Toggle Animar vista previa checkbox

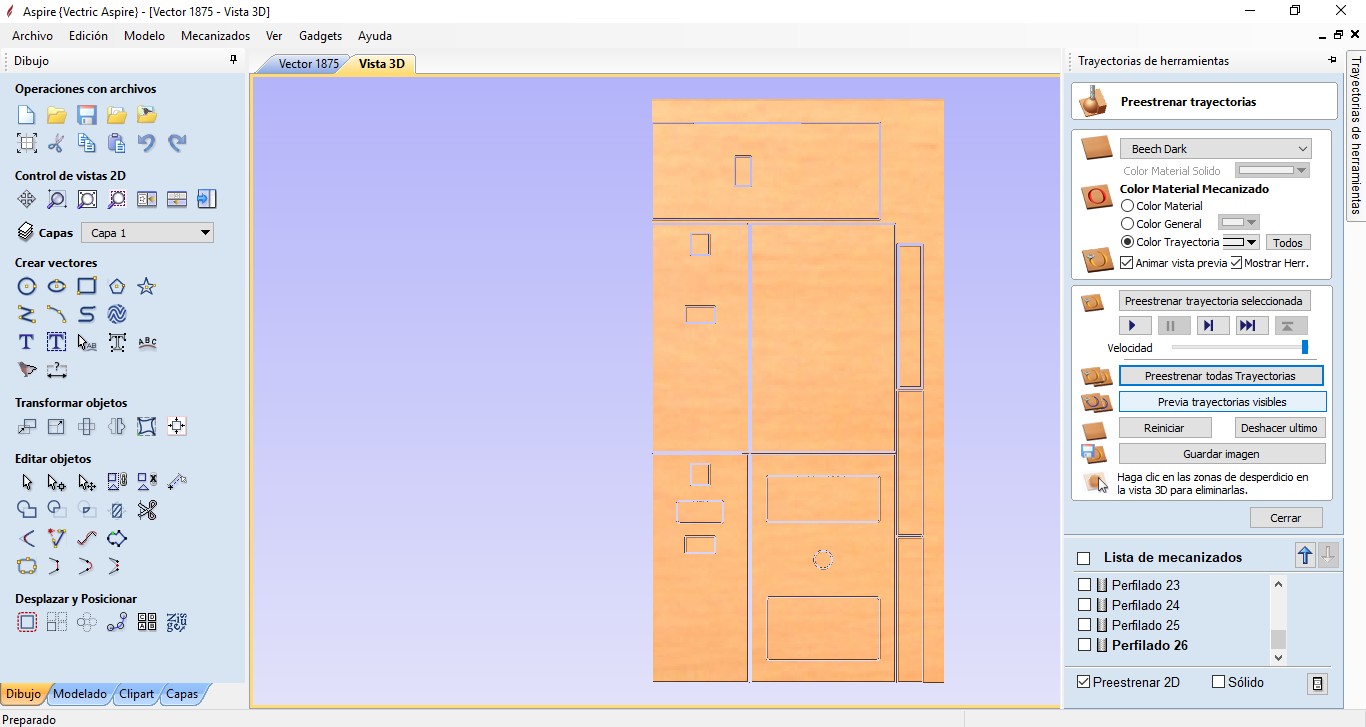point(1127,263)
